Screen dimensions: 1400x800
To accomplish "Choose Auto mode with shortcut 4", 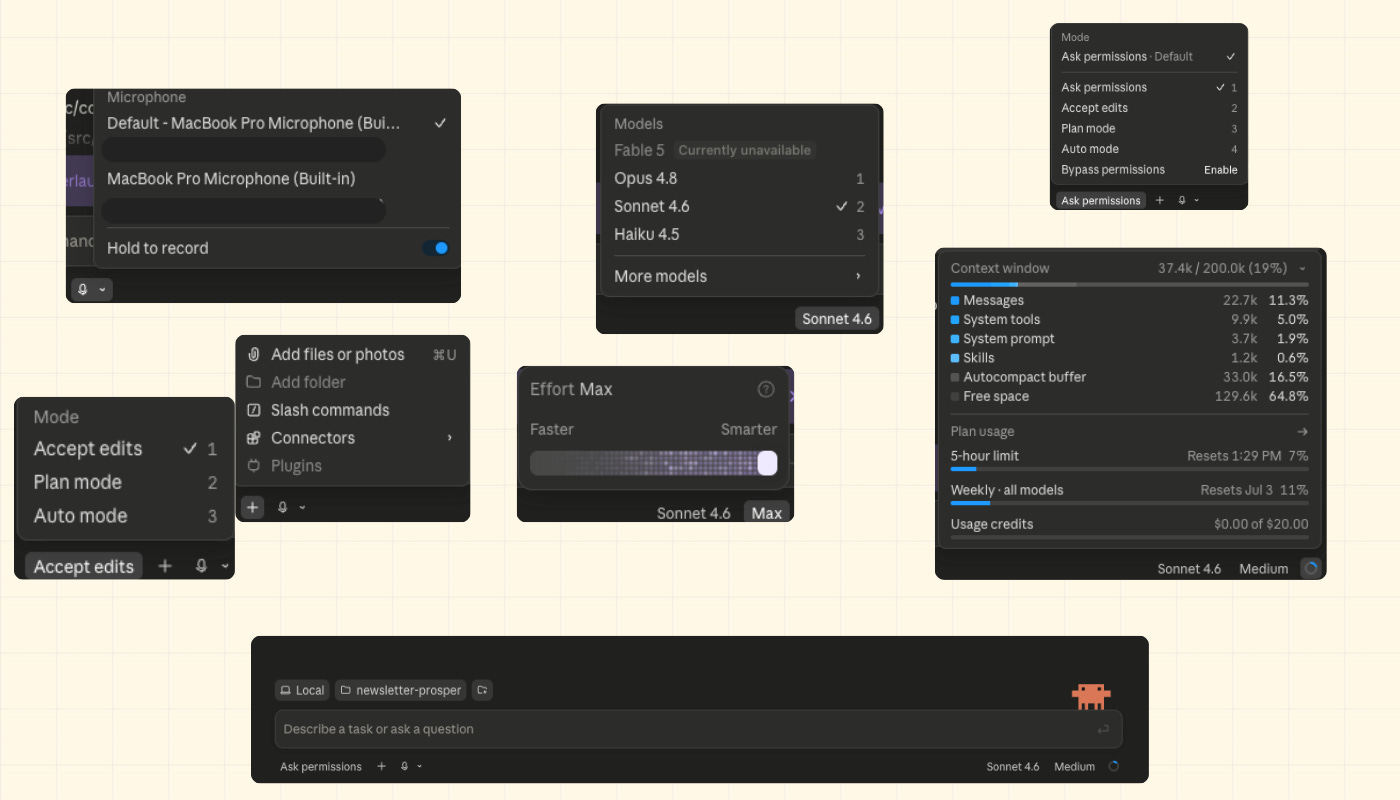I will pyautogui.click(x=1149, y=149).
